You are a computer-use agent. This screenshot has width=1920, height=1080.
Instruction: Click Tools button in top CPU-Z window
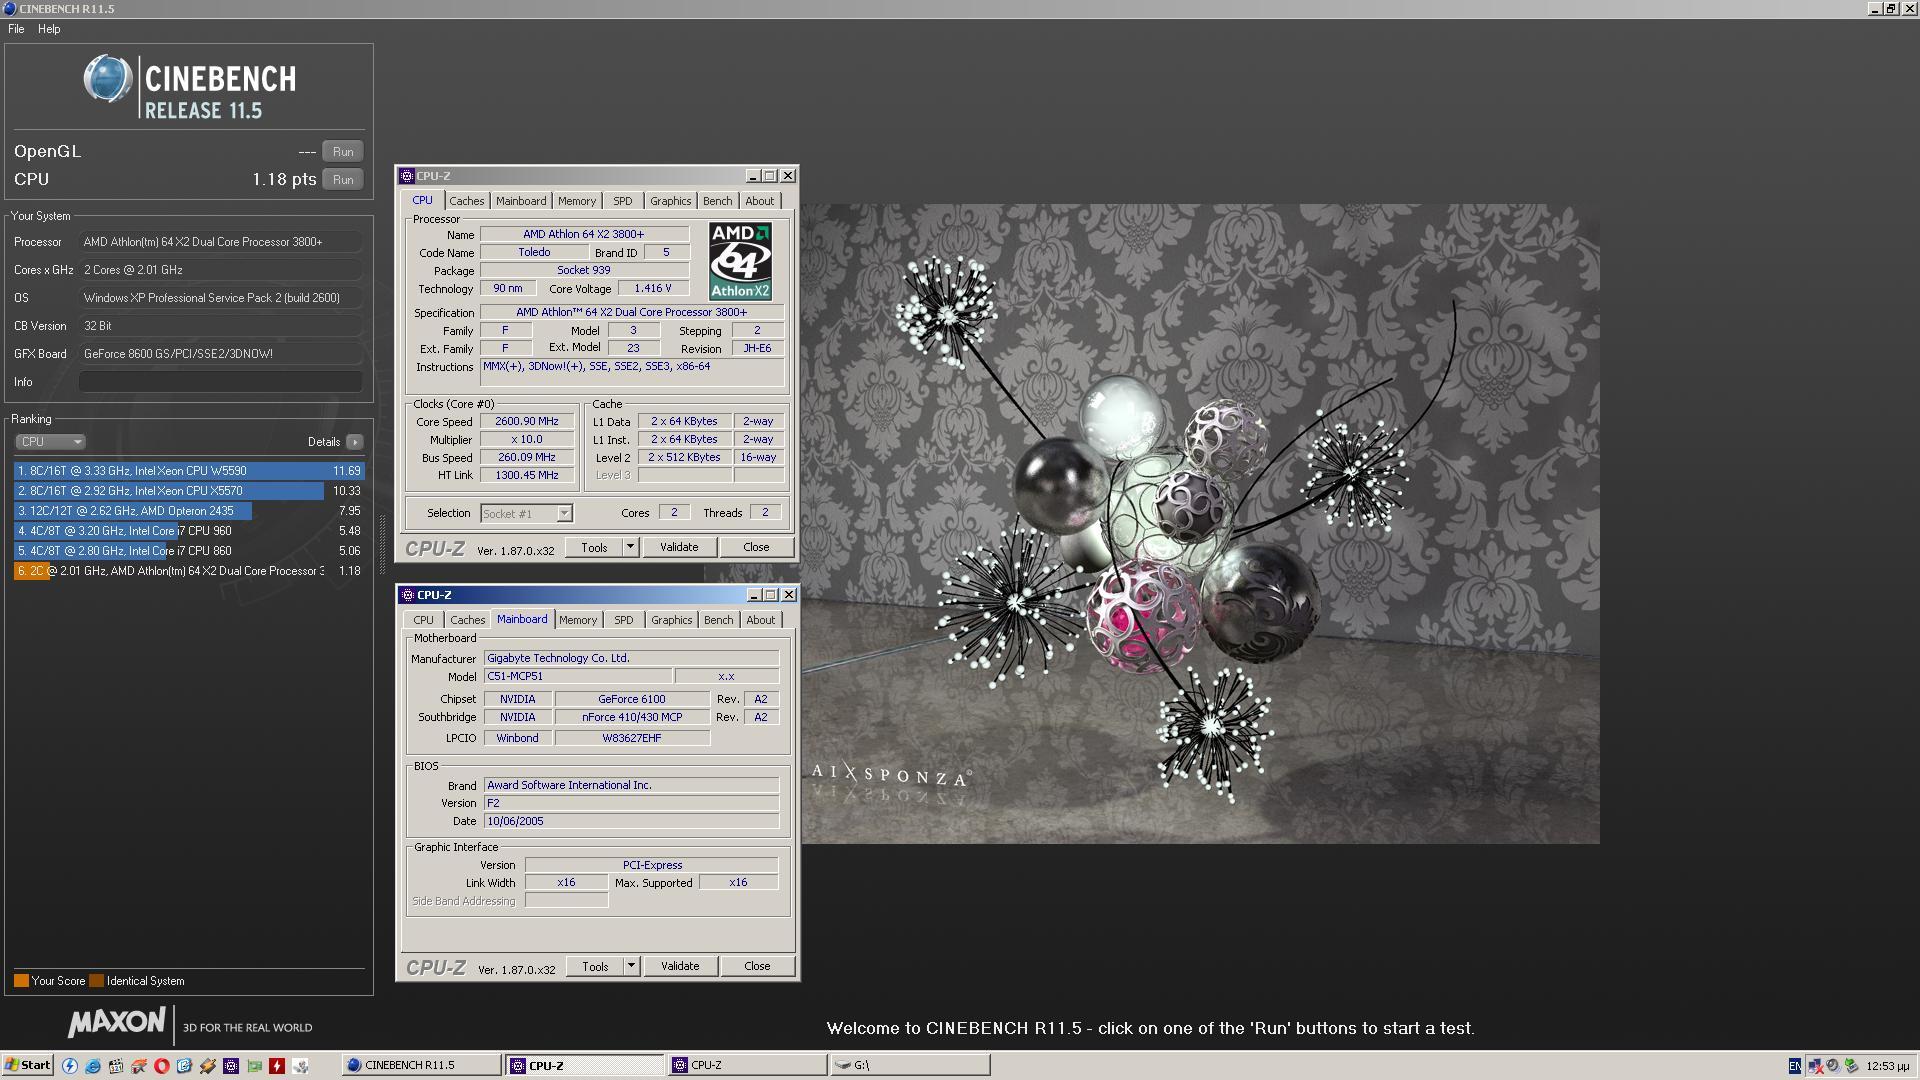pyautogui.click(x=594, y=547)
